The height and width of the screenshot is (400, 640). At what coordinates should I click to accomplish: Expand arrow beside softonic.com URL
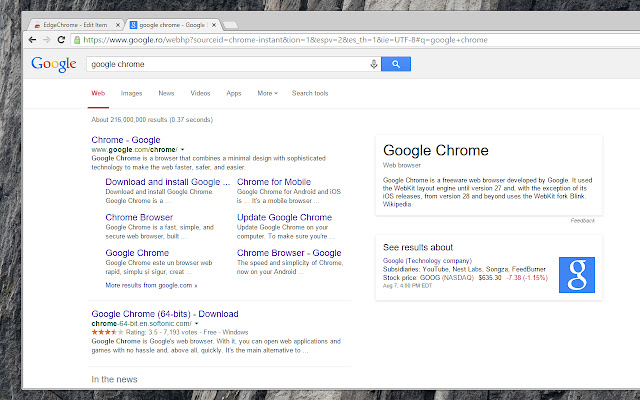click(x=196, y=323)
